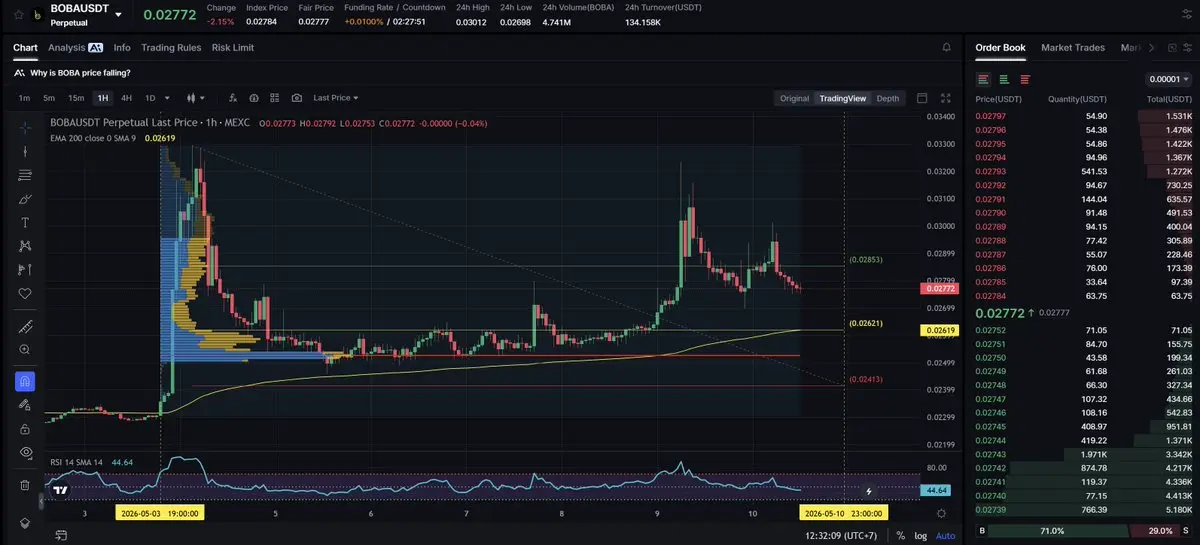Toggle hide all drawings eye icon
The height and width of the screenshot is (545, 1200).
pos(25,453)
